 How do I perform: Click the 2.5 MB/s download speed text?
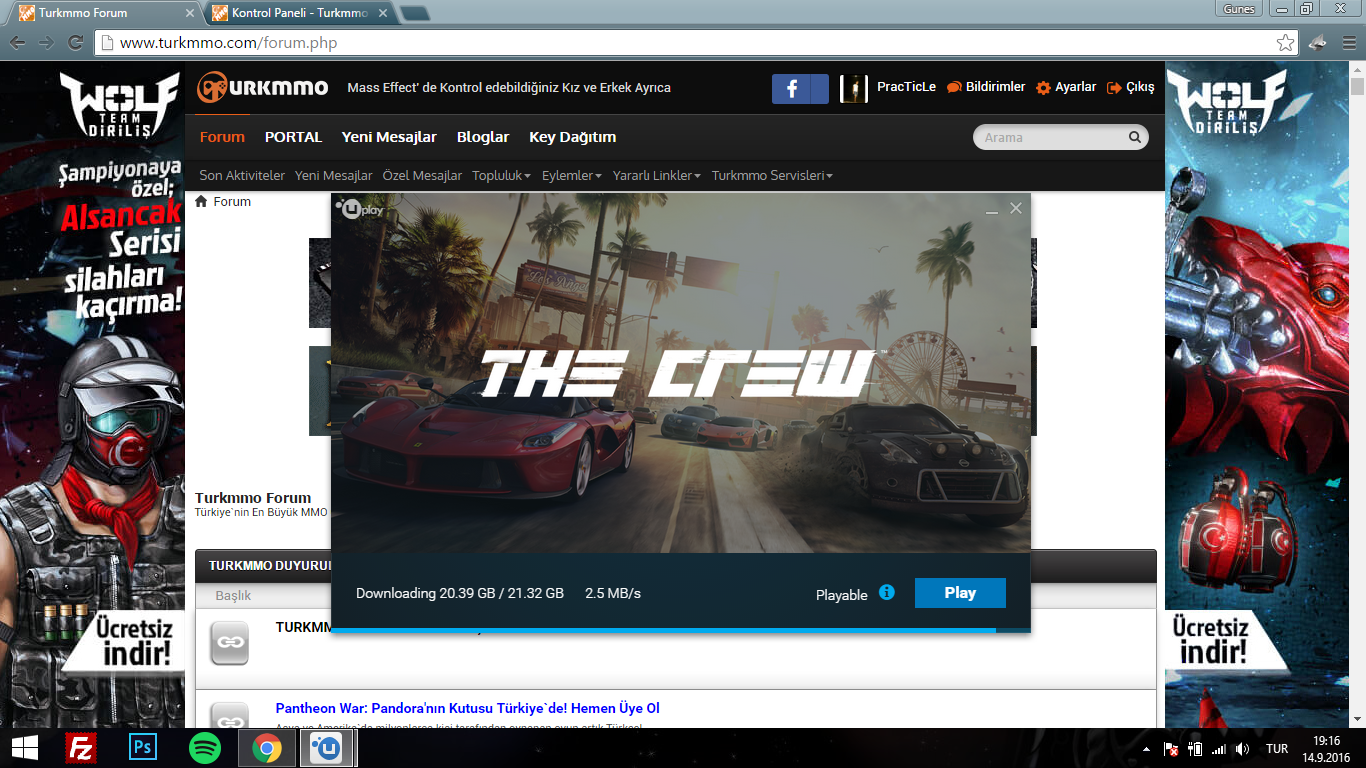[x=613, y=593]
